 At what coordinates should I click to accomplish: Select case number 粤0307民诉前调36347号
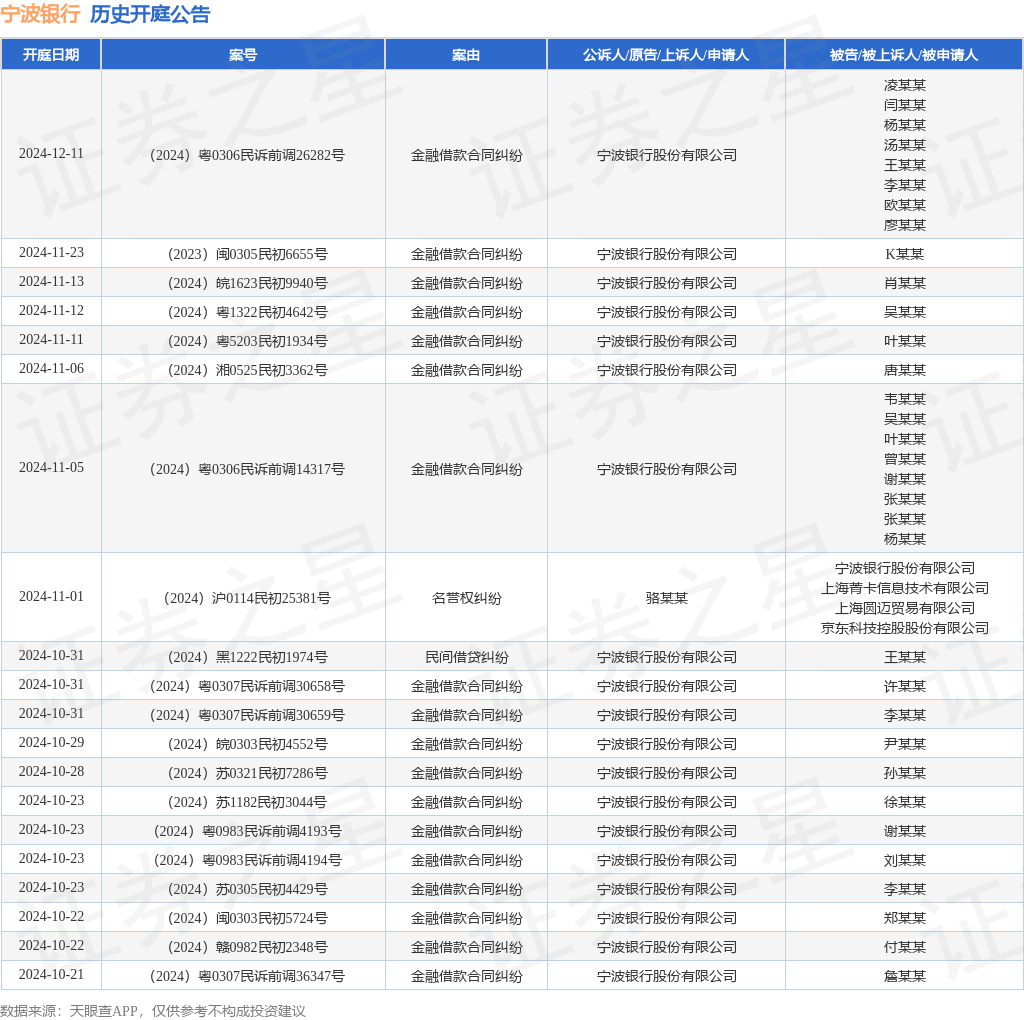[247, 976]
